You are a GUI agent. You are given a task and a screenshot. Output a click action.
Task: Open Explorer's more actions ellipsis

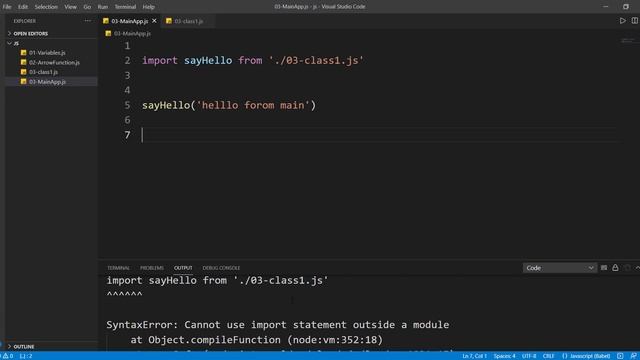pyautogui.click(x=88, y=21)
